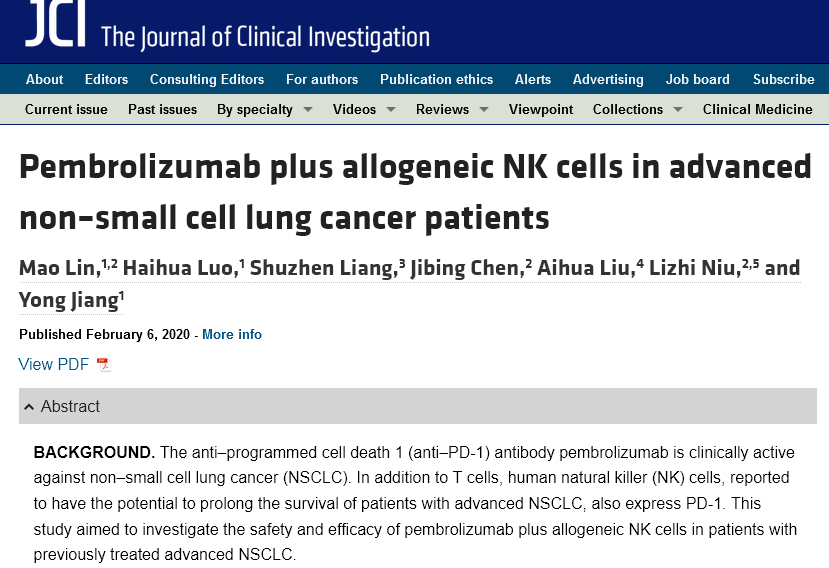Select Clinical Medicine in the secondary nav

point(757,109)
